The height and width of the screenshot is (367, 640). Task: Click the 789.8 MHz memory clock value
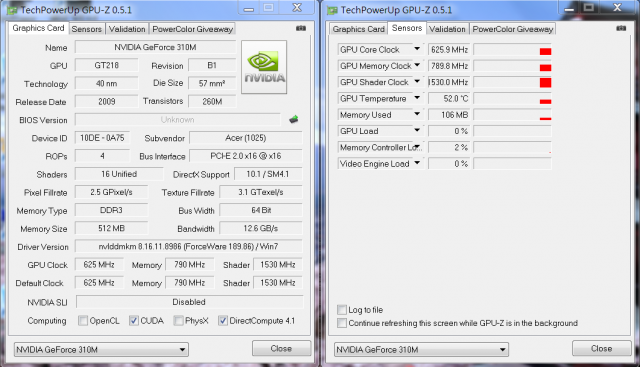pos(449,66)
